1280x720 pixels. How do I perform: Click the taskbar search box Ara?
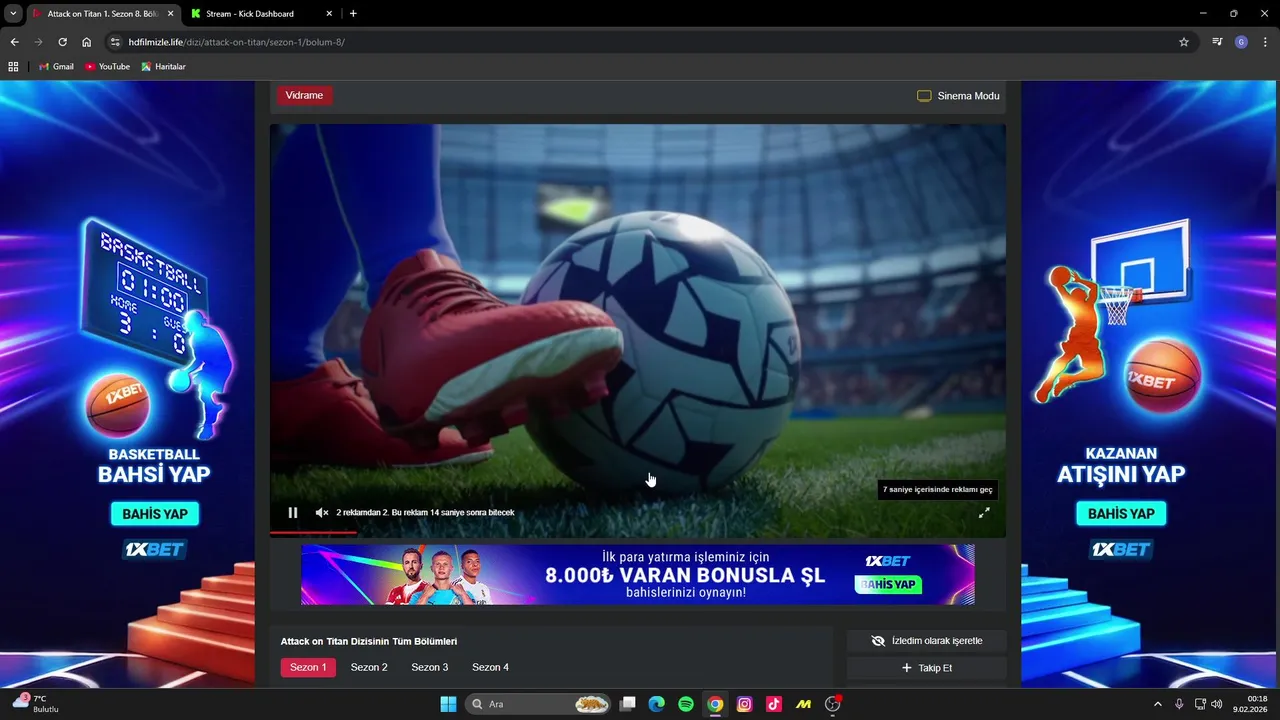(x=540, y=704)
